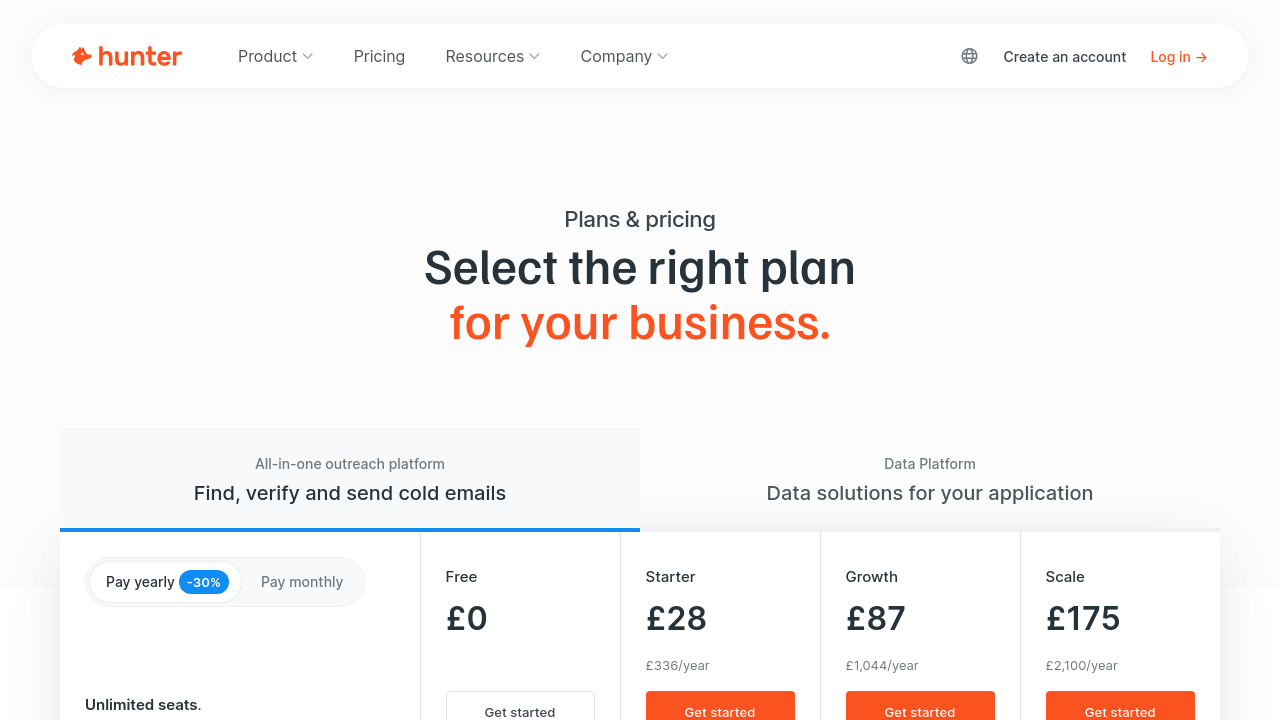Get started with the Scale plan
Screen dimensions: 1280x720
[x=1120, y=709]
